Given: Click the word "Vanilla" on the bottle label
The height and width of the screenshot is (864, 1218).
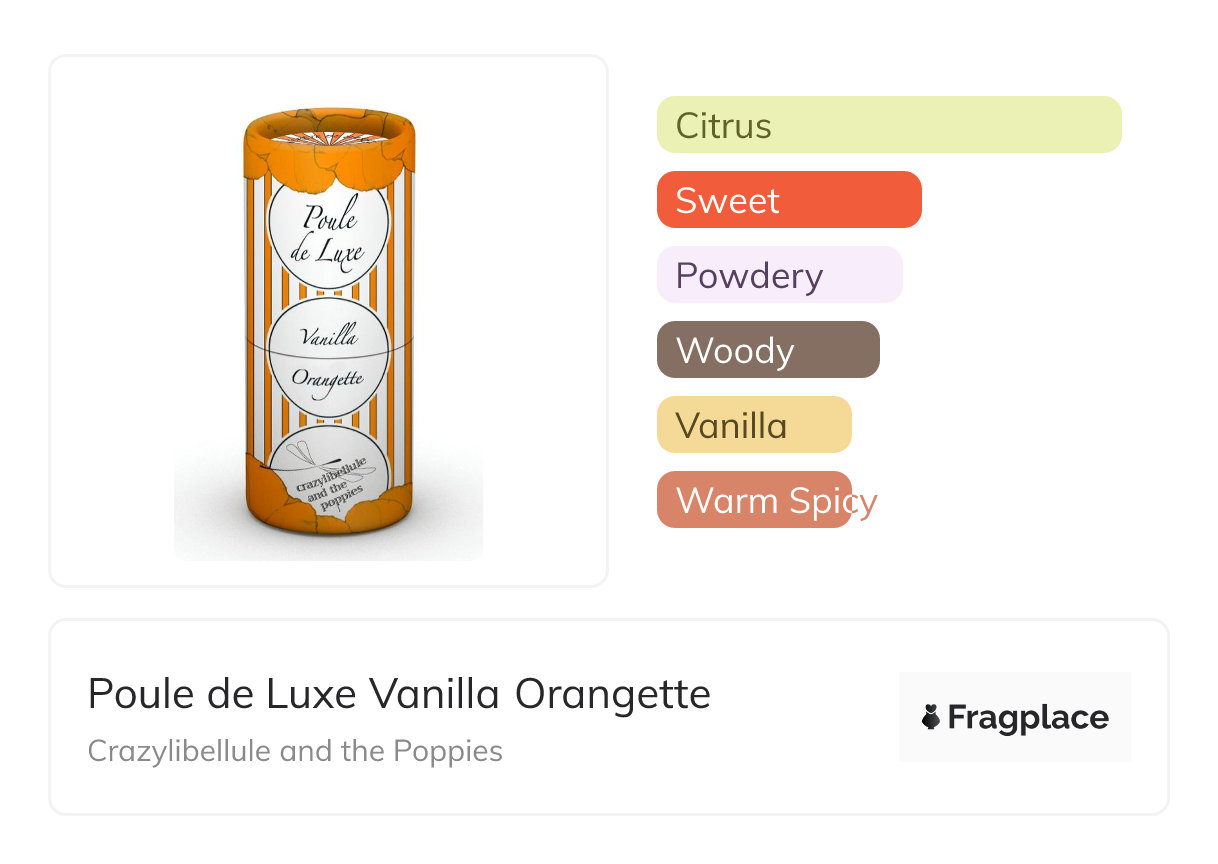Looking at the screenshot, I should pyautogui.click(x=329, y=338).
